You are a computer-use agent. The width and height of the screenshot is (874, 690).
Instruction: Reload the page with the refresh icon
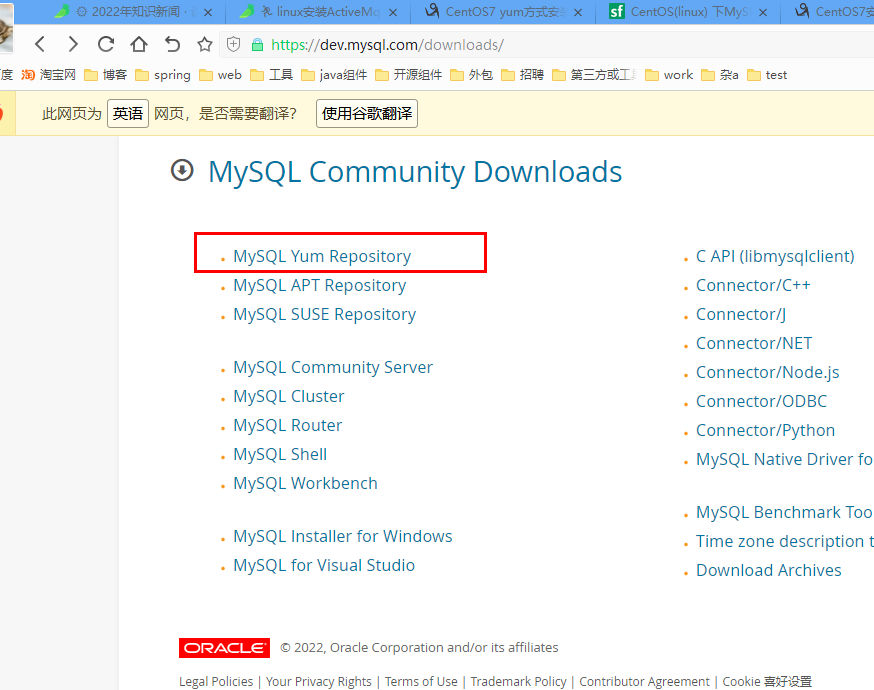click(x=106, y=44)
